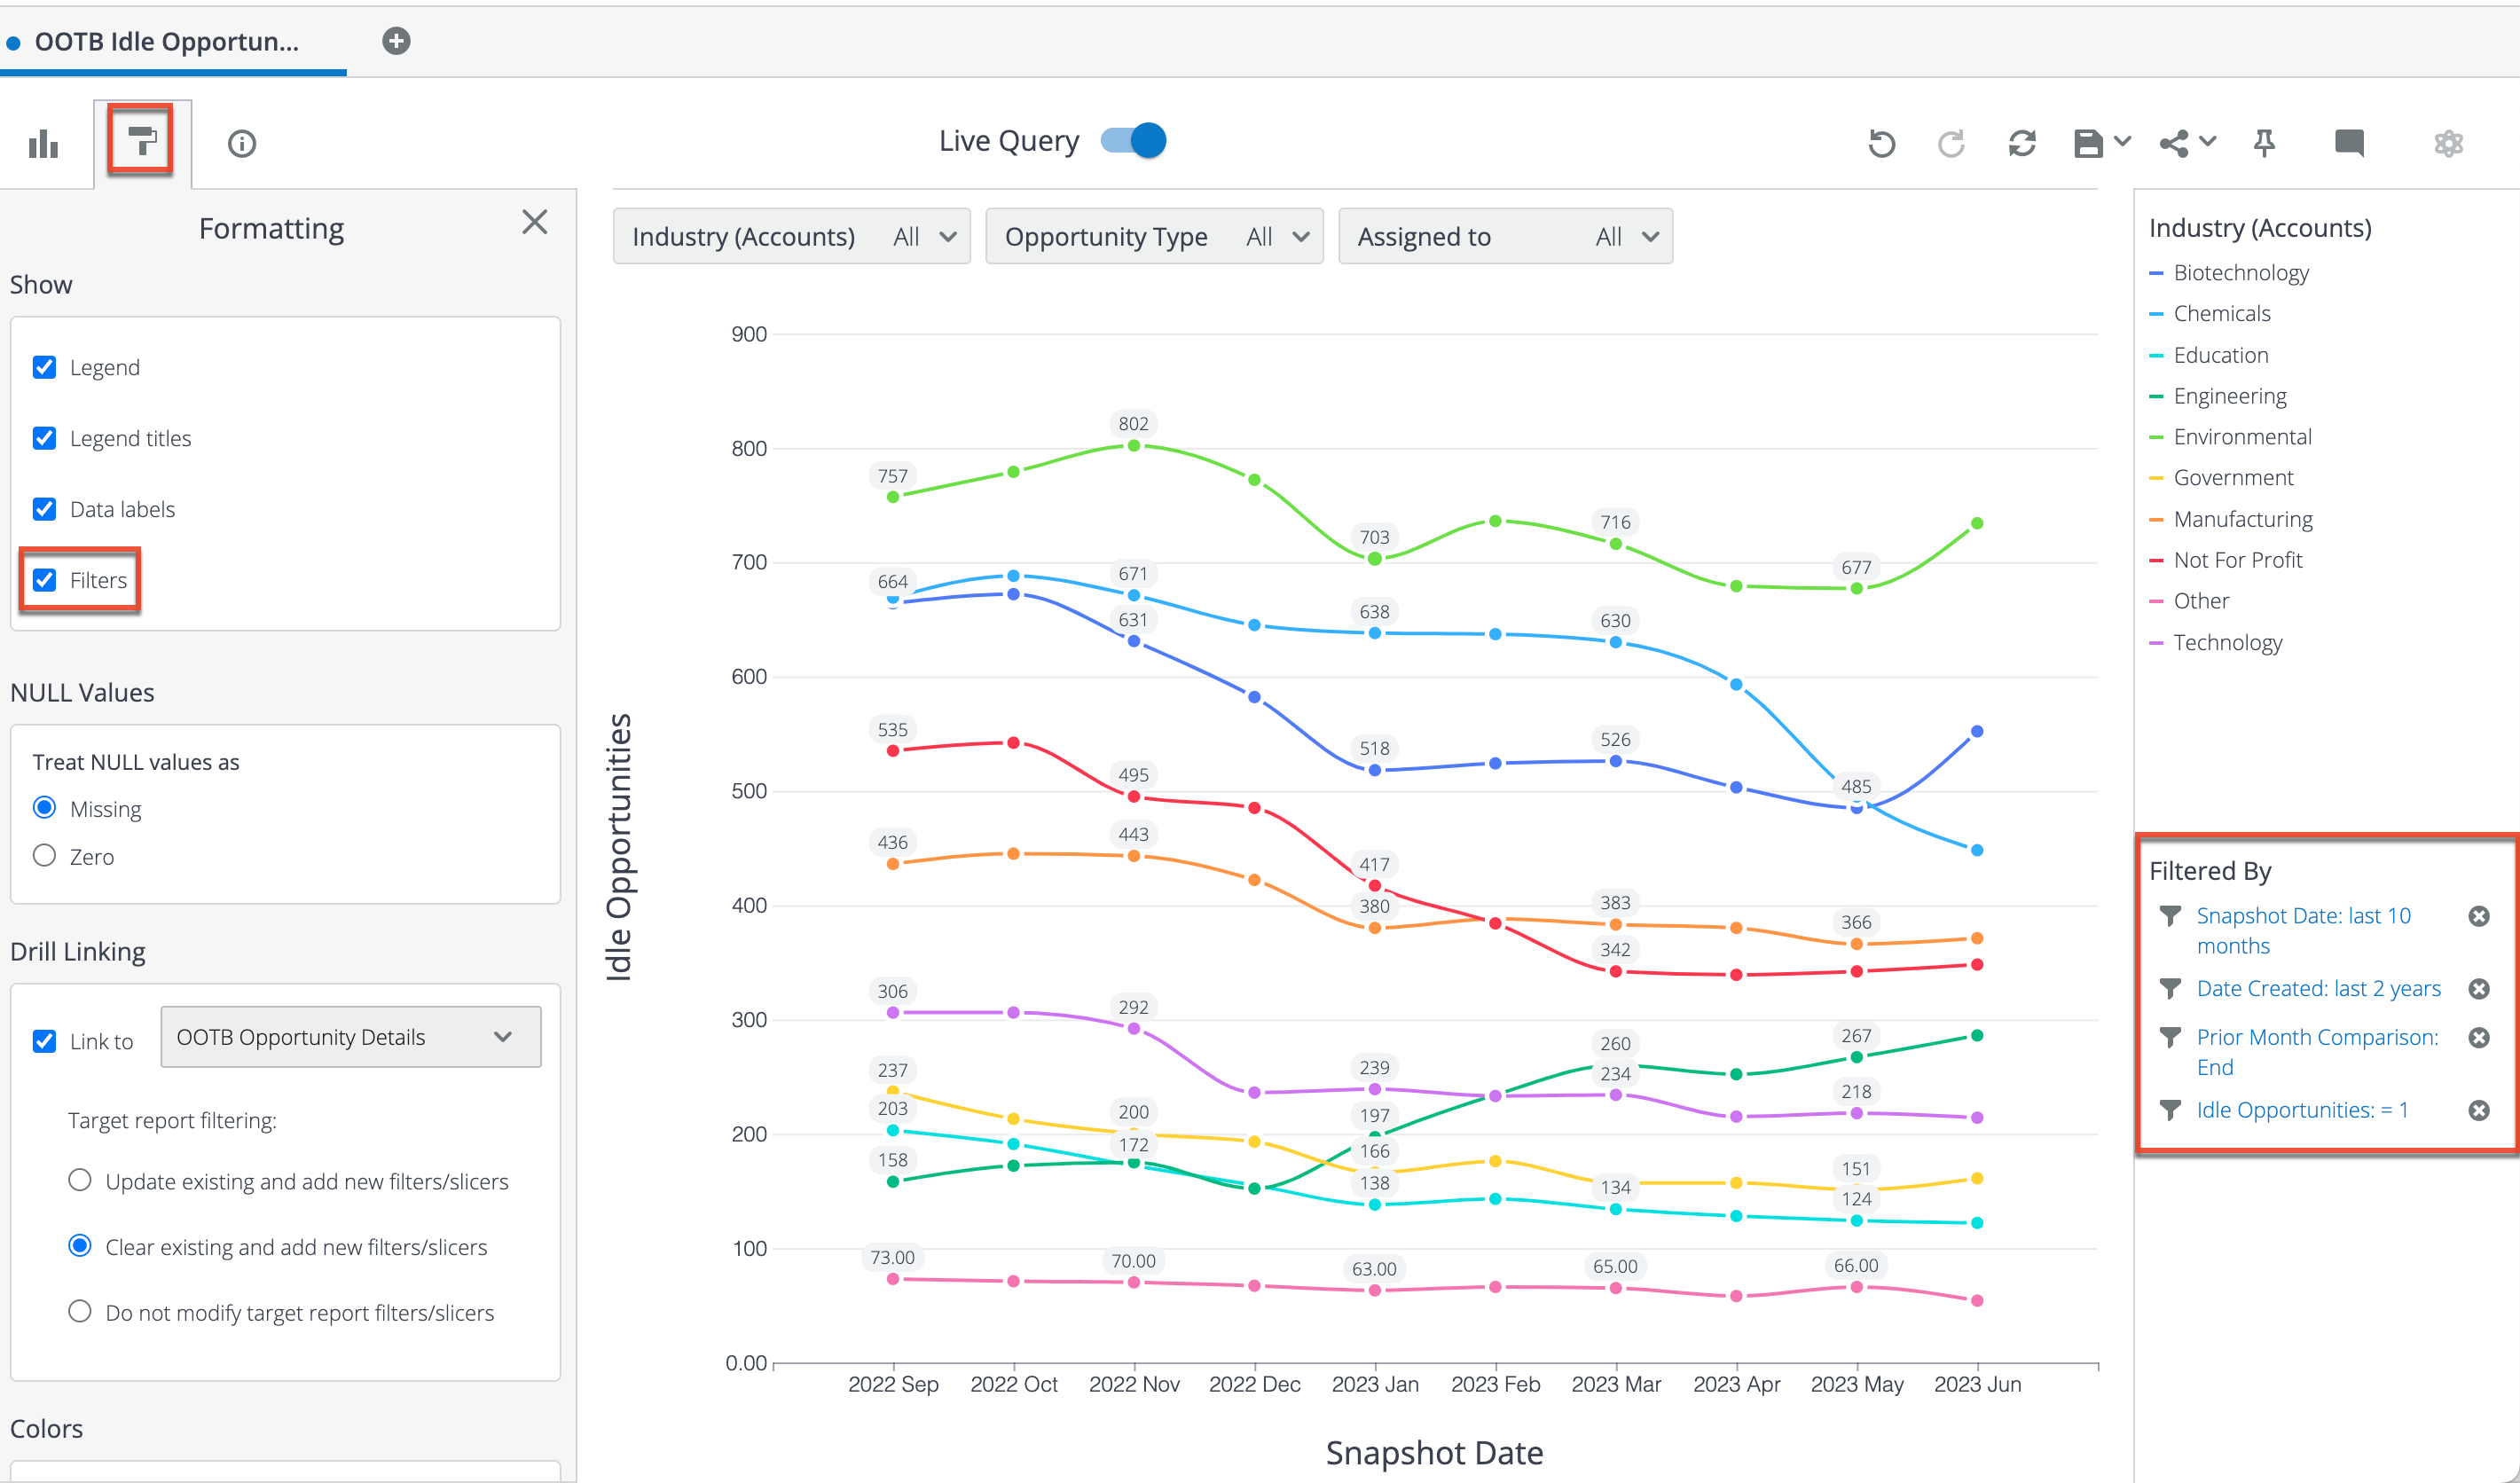Click funnel icon beside Idle Opportunities filter

click(x=2170, y=1110)
